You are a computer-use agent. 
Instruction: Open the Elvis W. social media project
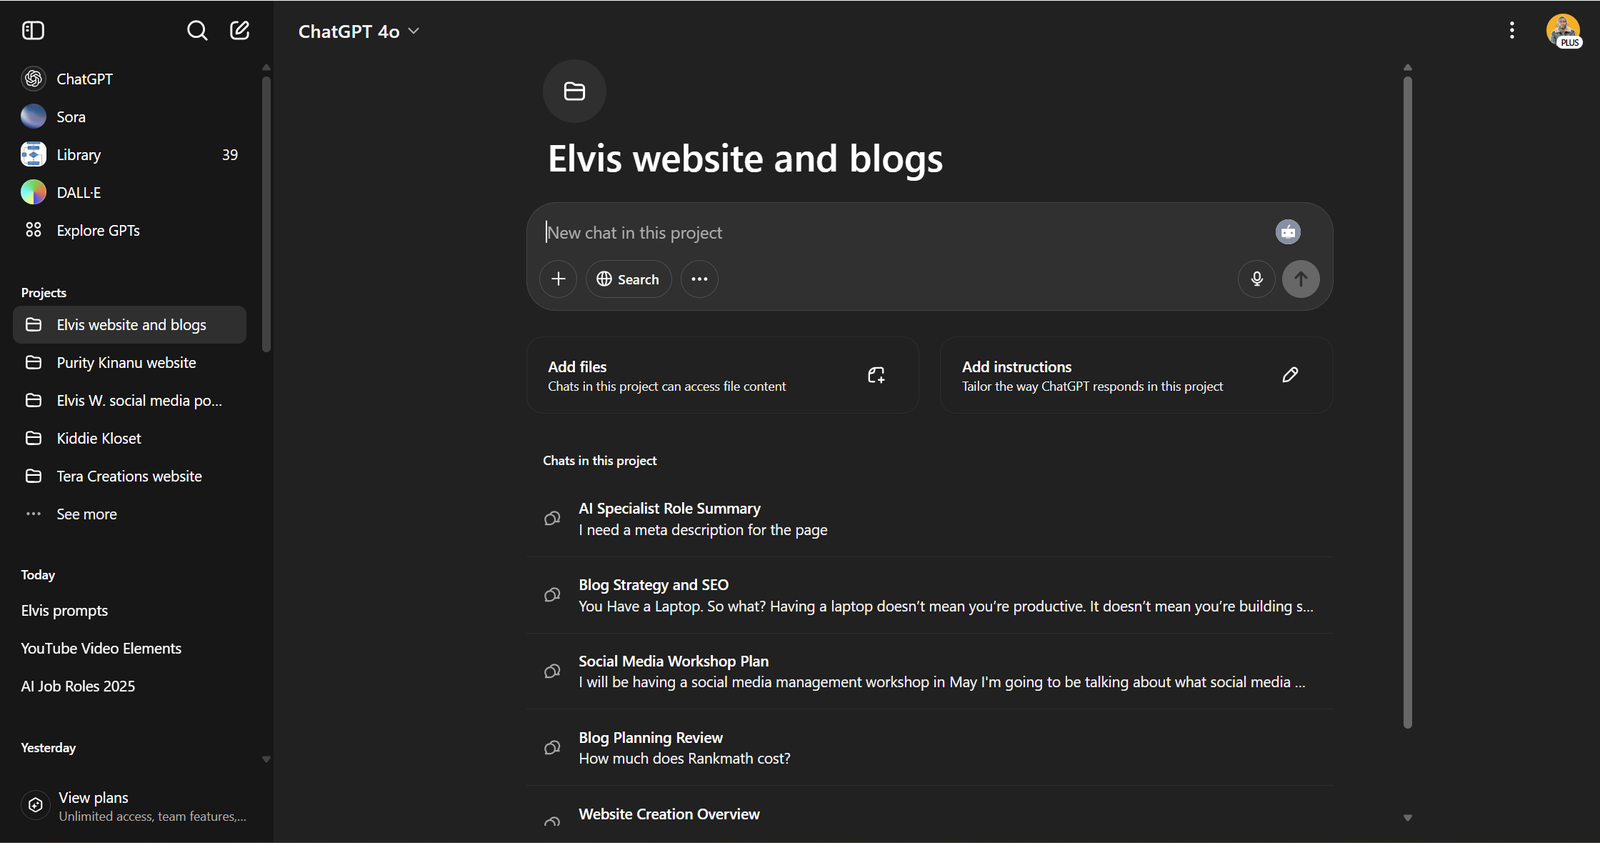pyautogui.click(x=130, y=400)
